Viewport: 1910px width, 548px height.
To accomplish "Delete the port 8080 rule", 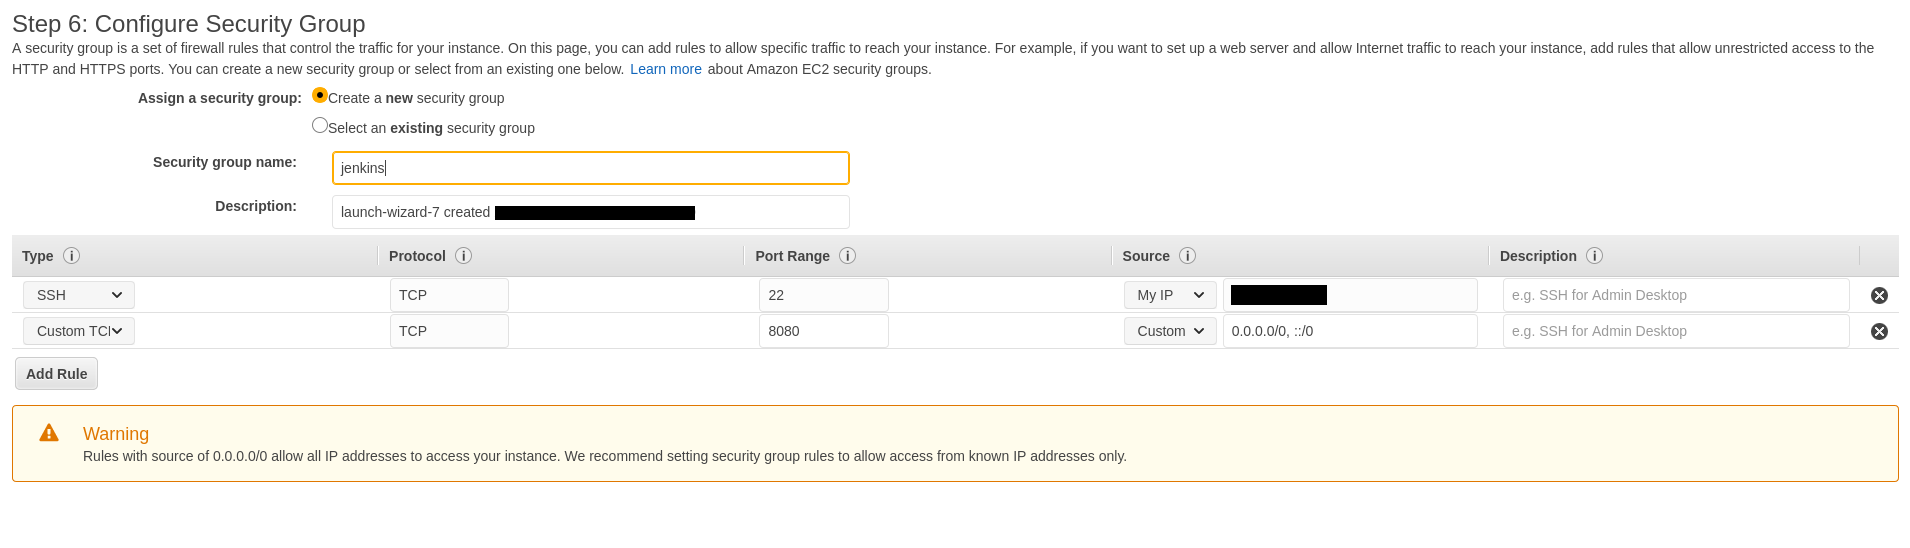I will click(1879, 331).
